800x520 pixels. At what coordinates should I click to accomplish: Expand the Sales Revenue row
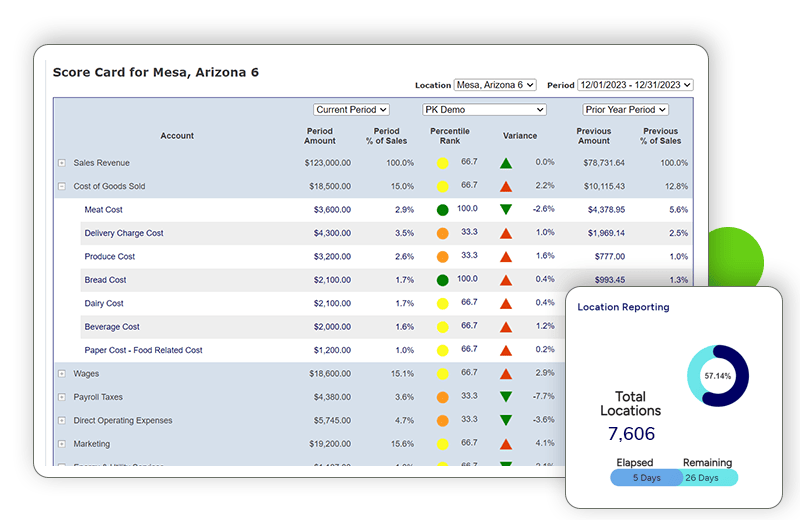tap(62, 163)
